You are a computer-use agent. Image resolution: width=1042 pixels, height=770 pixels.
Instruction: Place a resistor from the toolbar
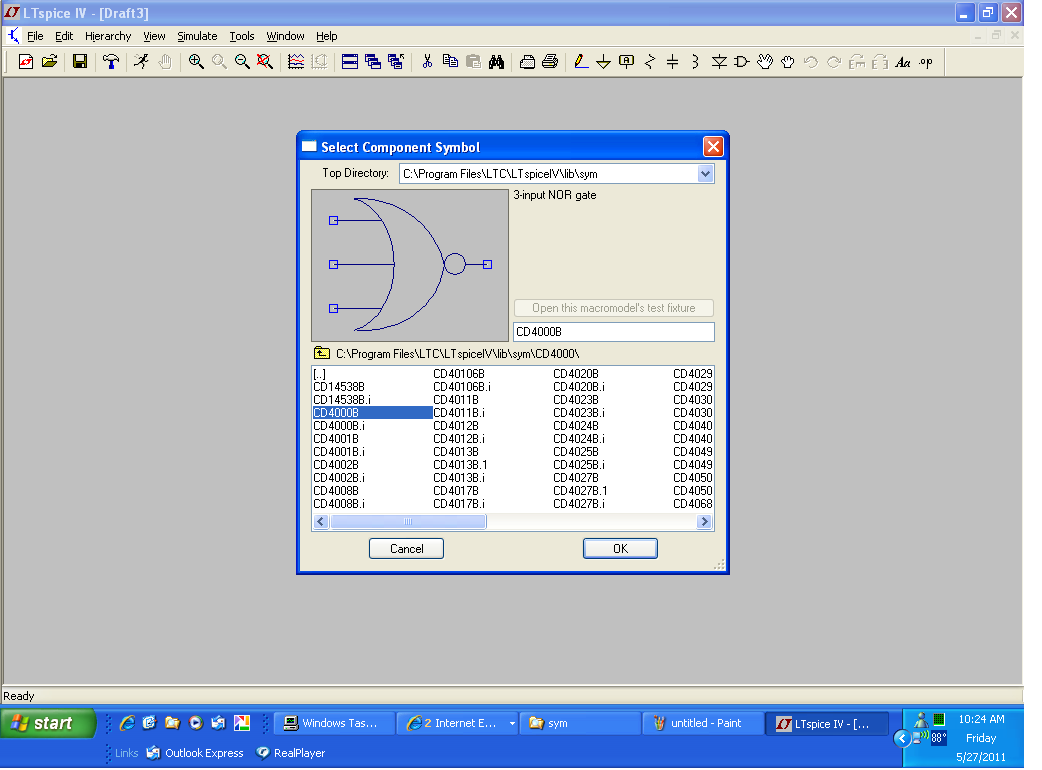tap(650, 62)
